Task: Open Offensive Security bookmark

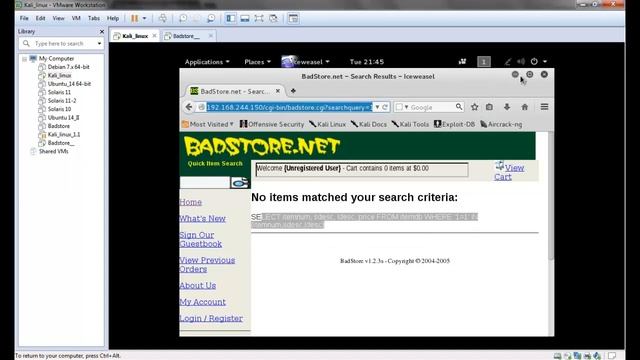Action: [x=272, y=124]
